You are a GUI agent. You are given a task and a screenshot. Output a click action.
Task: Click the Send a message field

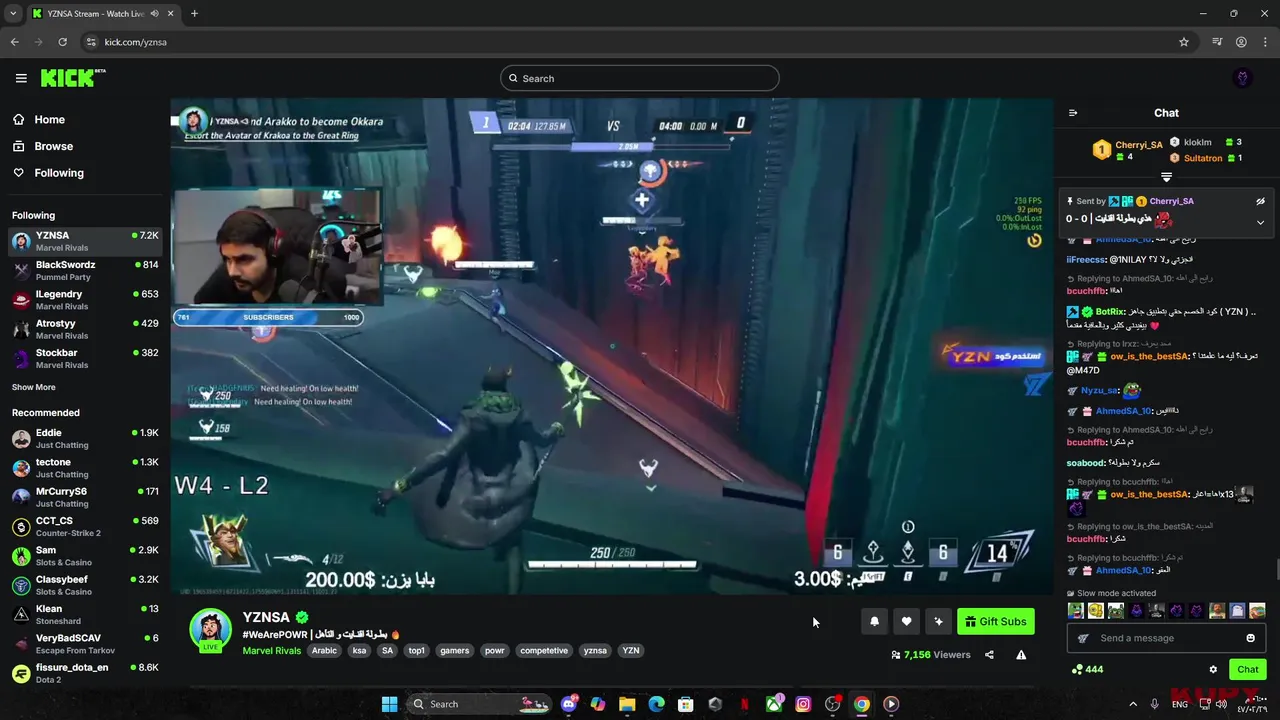pyautogui.click(x=1166, y=638)
